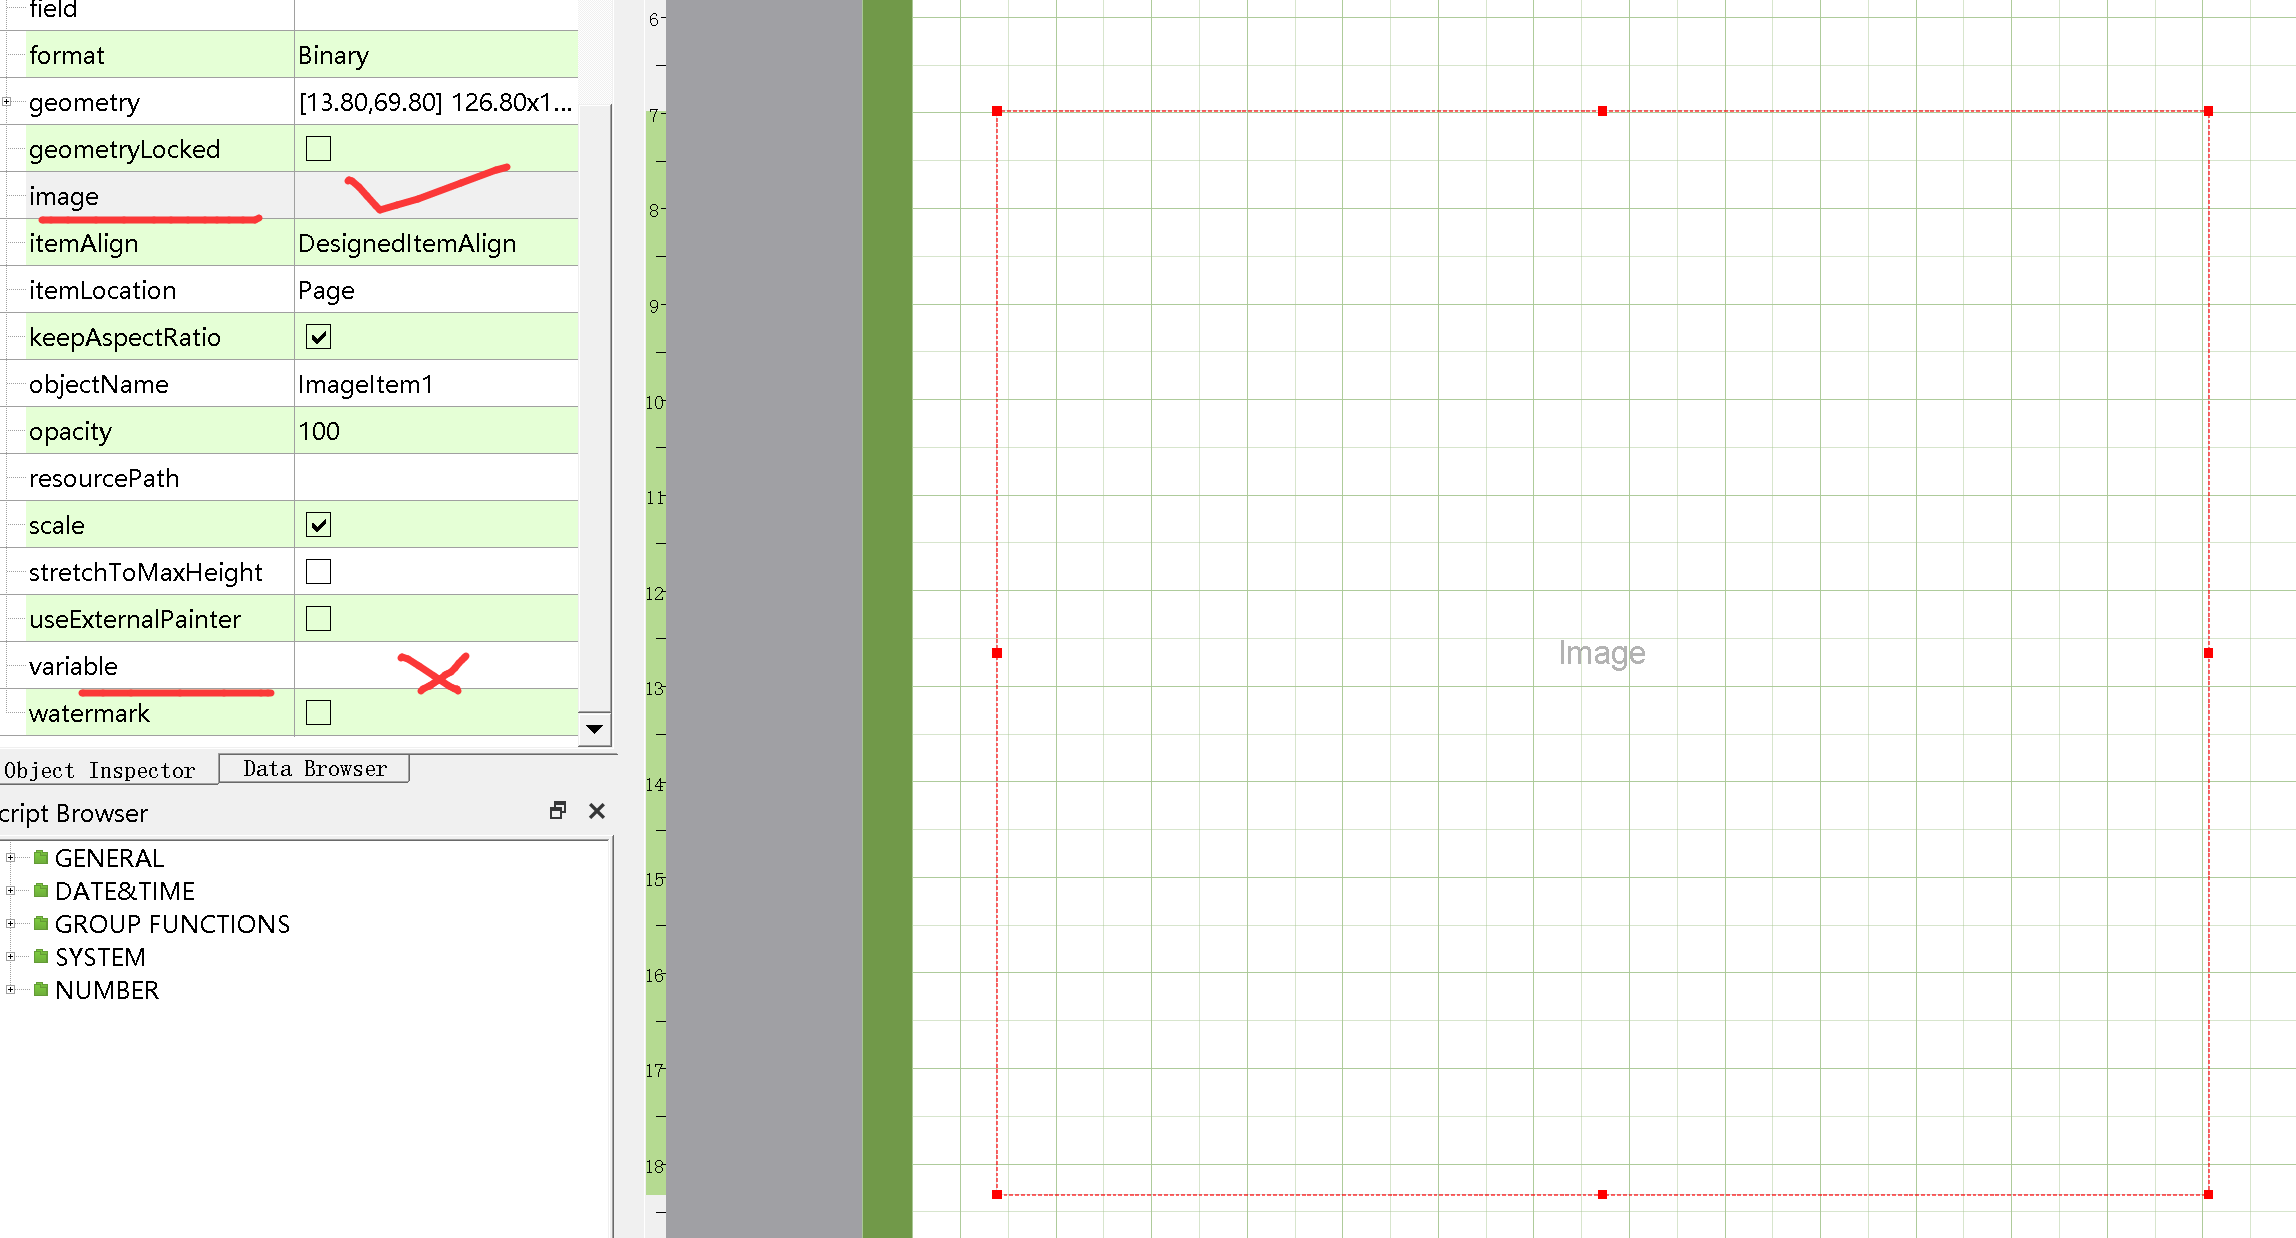The width and height of the screenshot is (2296, 1238).
Task: Enable the watermark checkbox
Action: tap(318, 712)
